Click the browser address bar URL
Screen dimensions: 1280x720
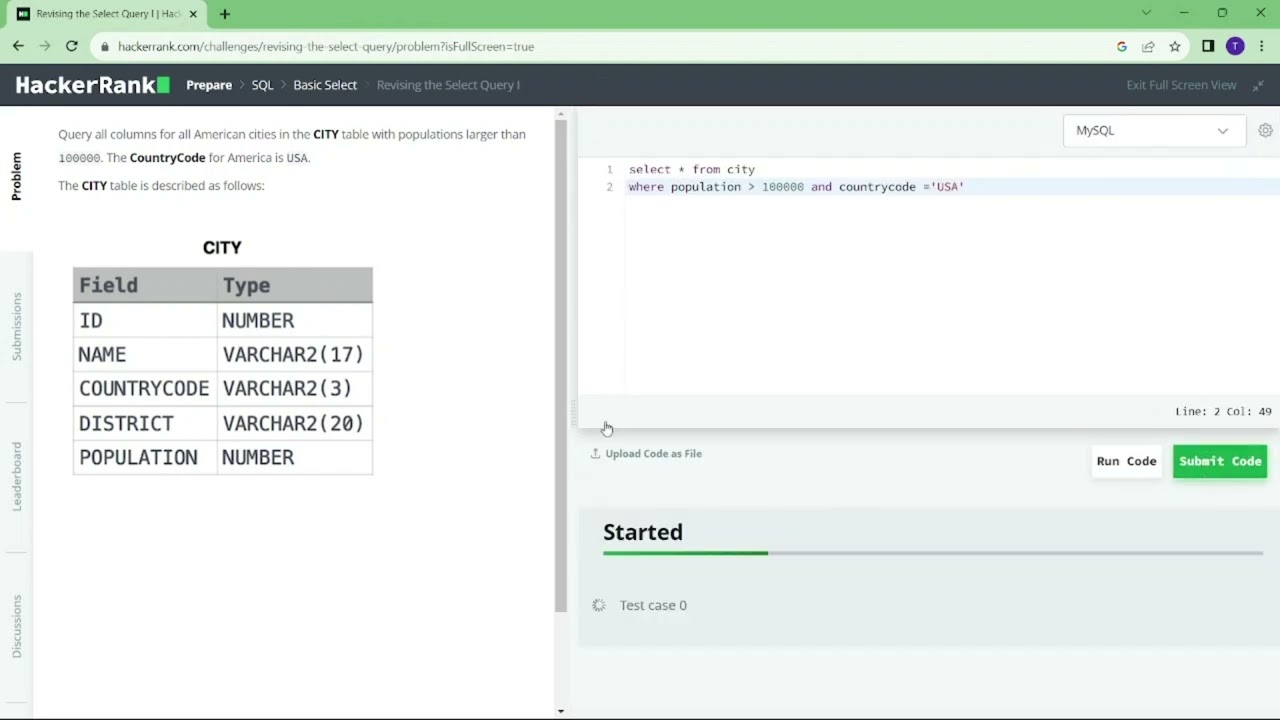(326, 46)
